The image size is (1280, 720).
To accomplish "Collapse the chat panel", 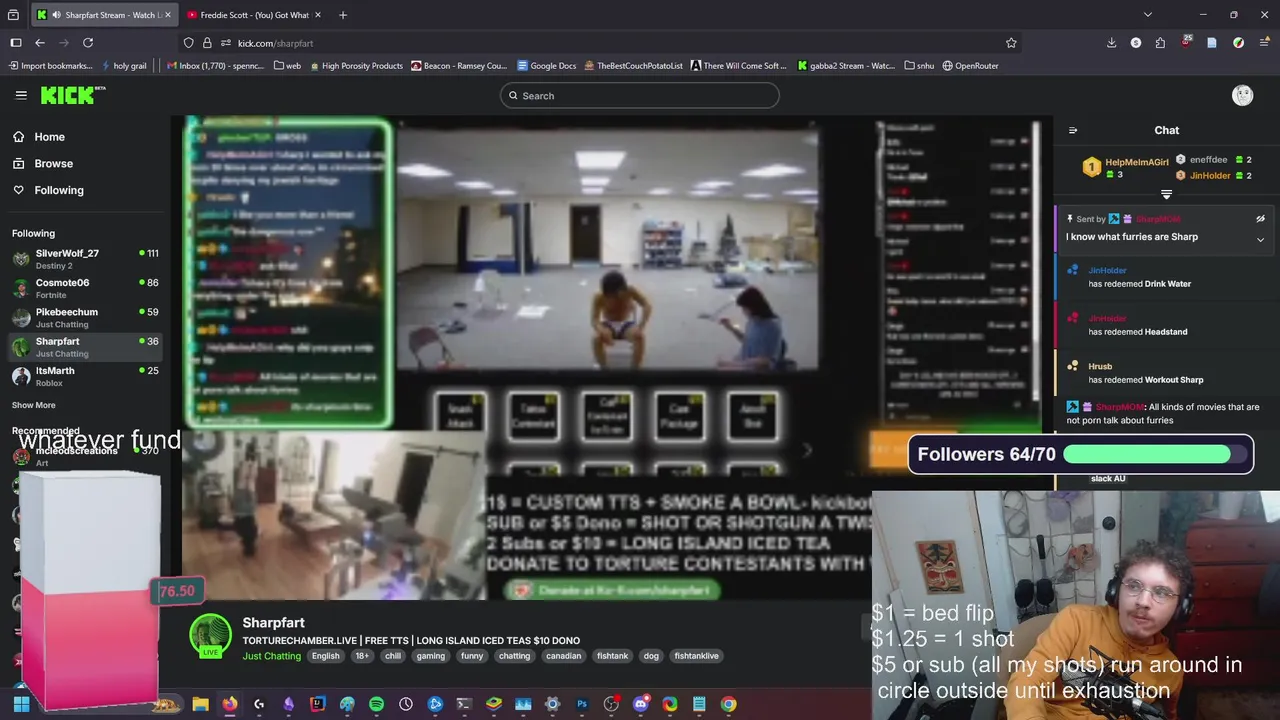I will tap(1073, 130).
